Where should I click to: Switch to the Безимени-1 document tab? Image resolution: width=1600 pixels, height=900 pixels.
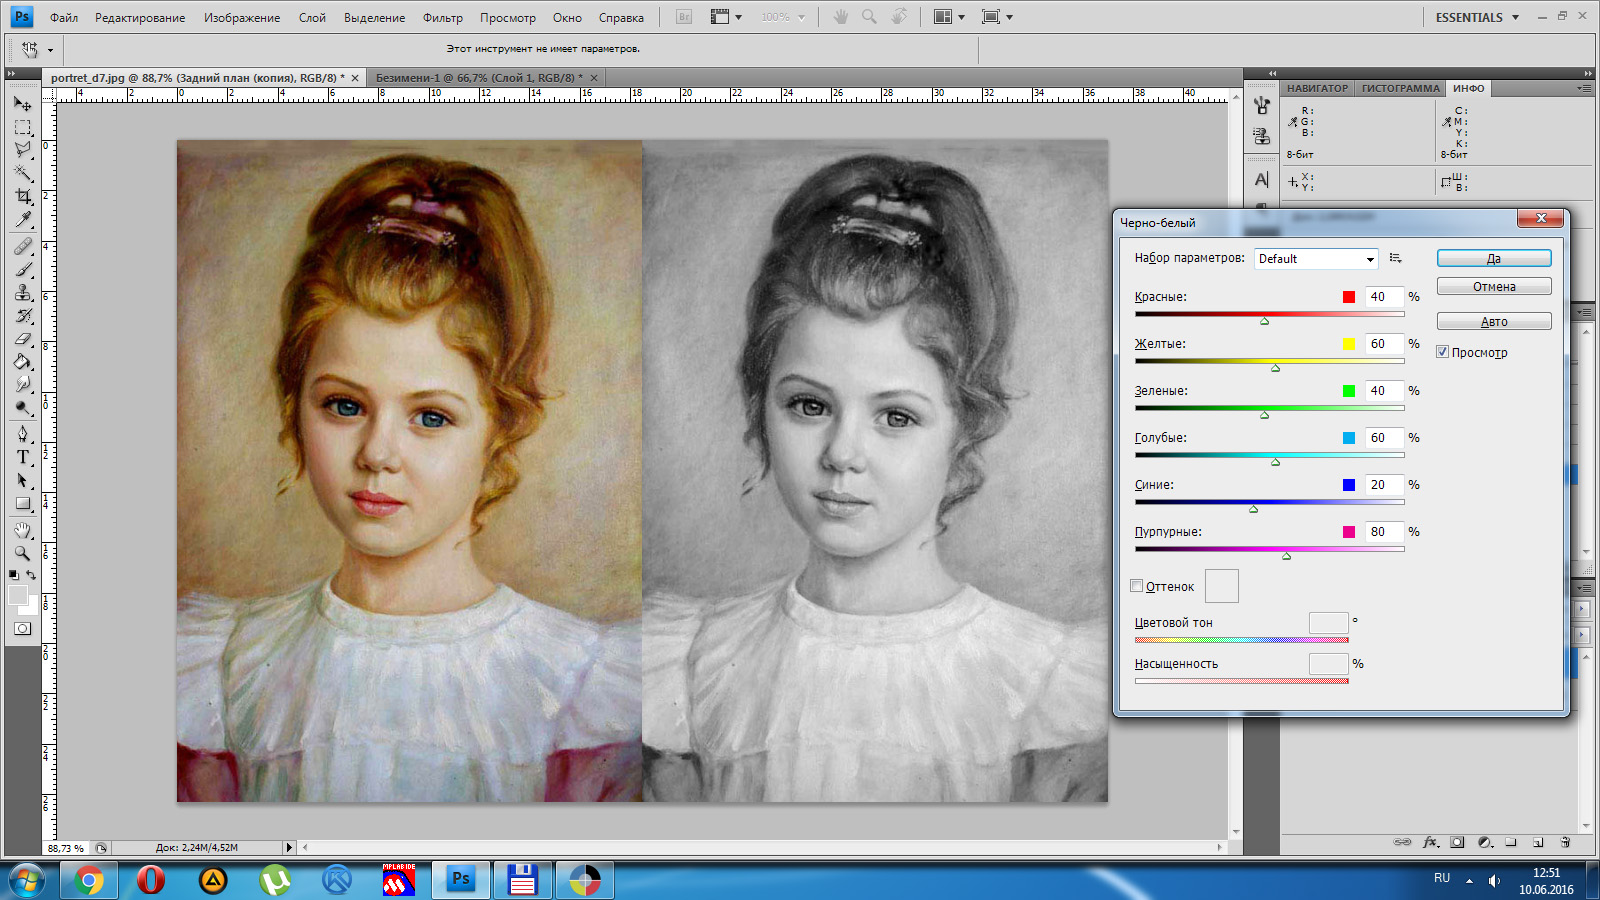[478, 78]
